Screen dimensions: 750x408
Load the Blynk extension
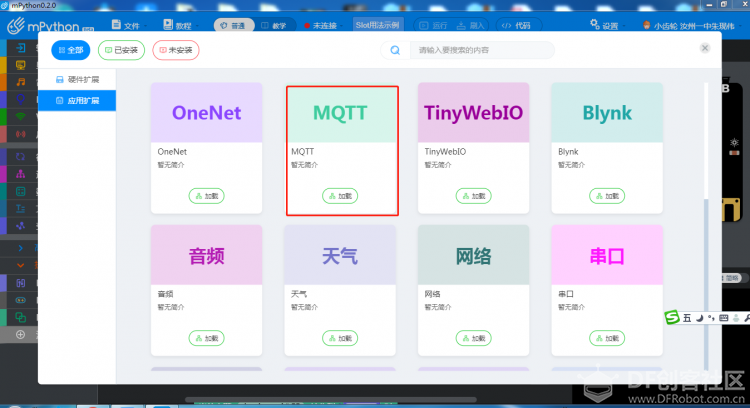(607, 196)
